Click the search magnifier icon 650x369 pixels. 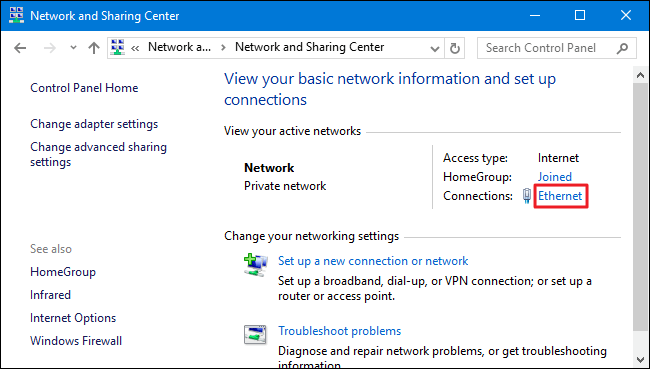click(x=622, y=49)
